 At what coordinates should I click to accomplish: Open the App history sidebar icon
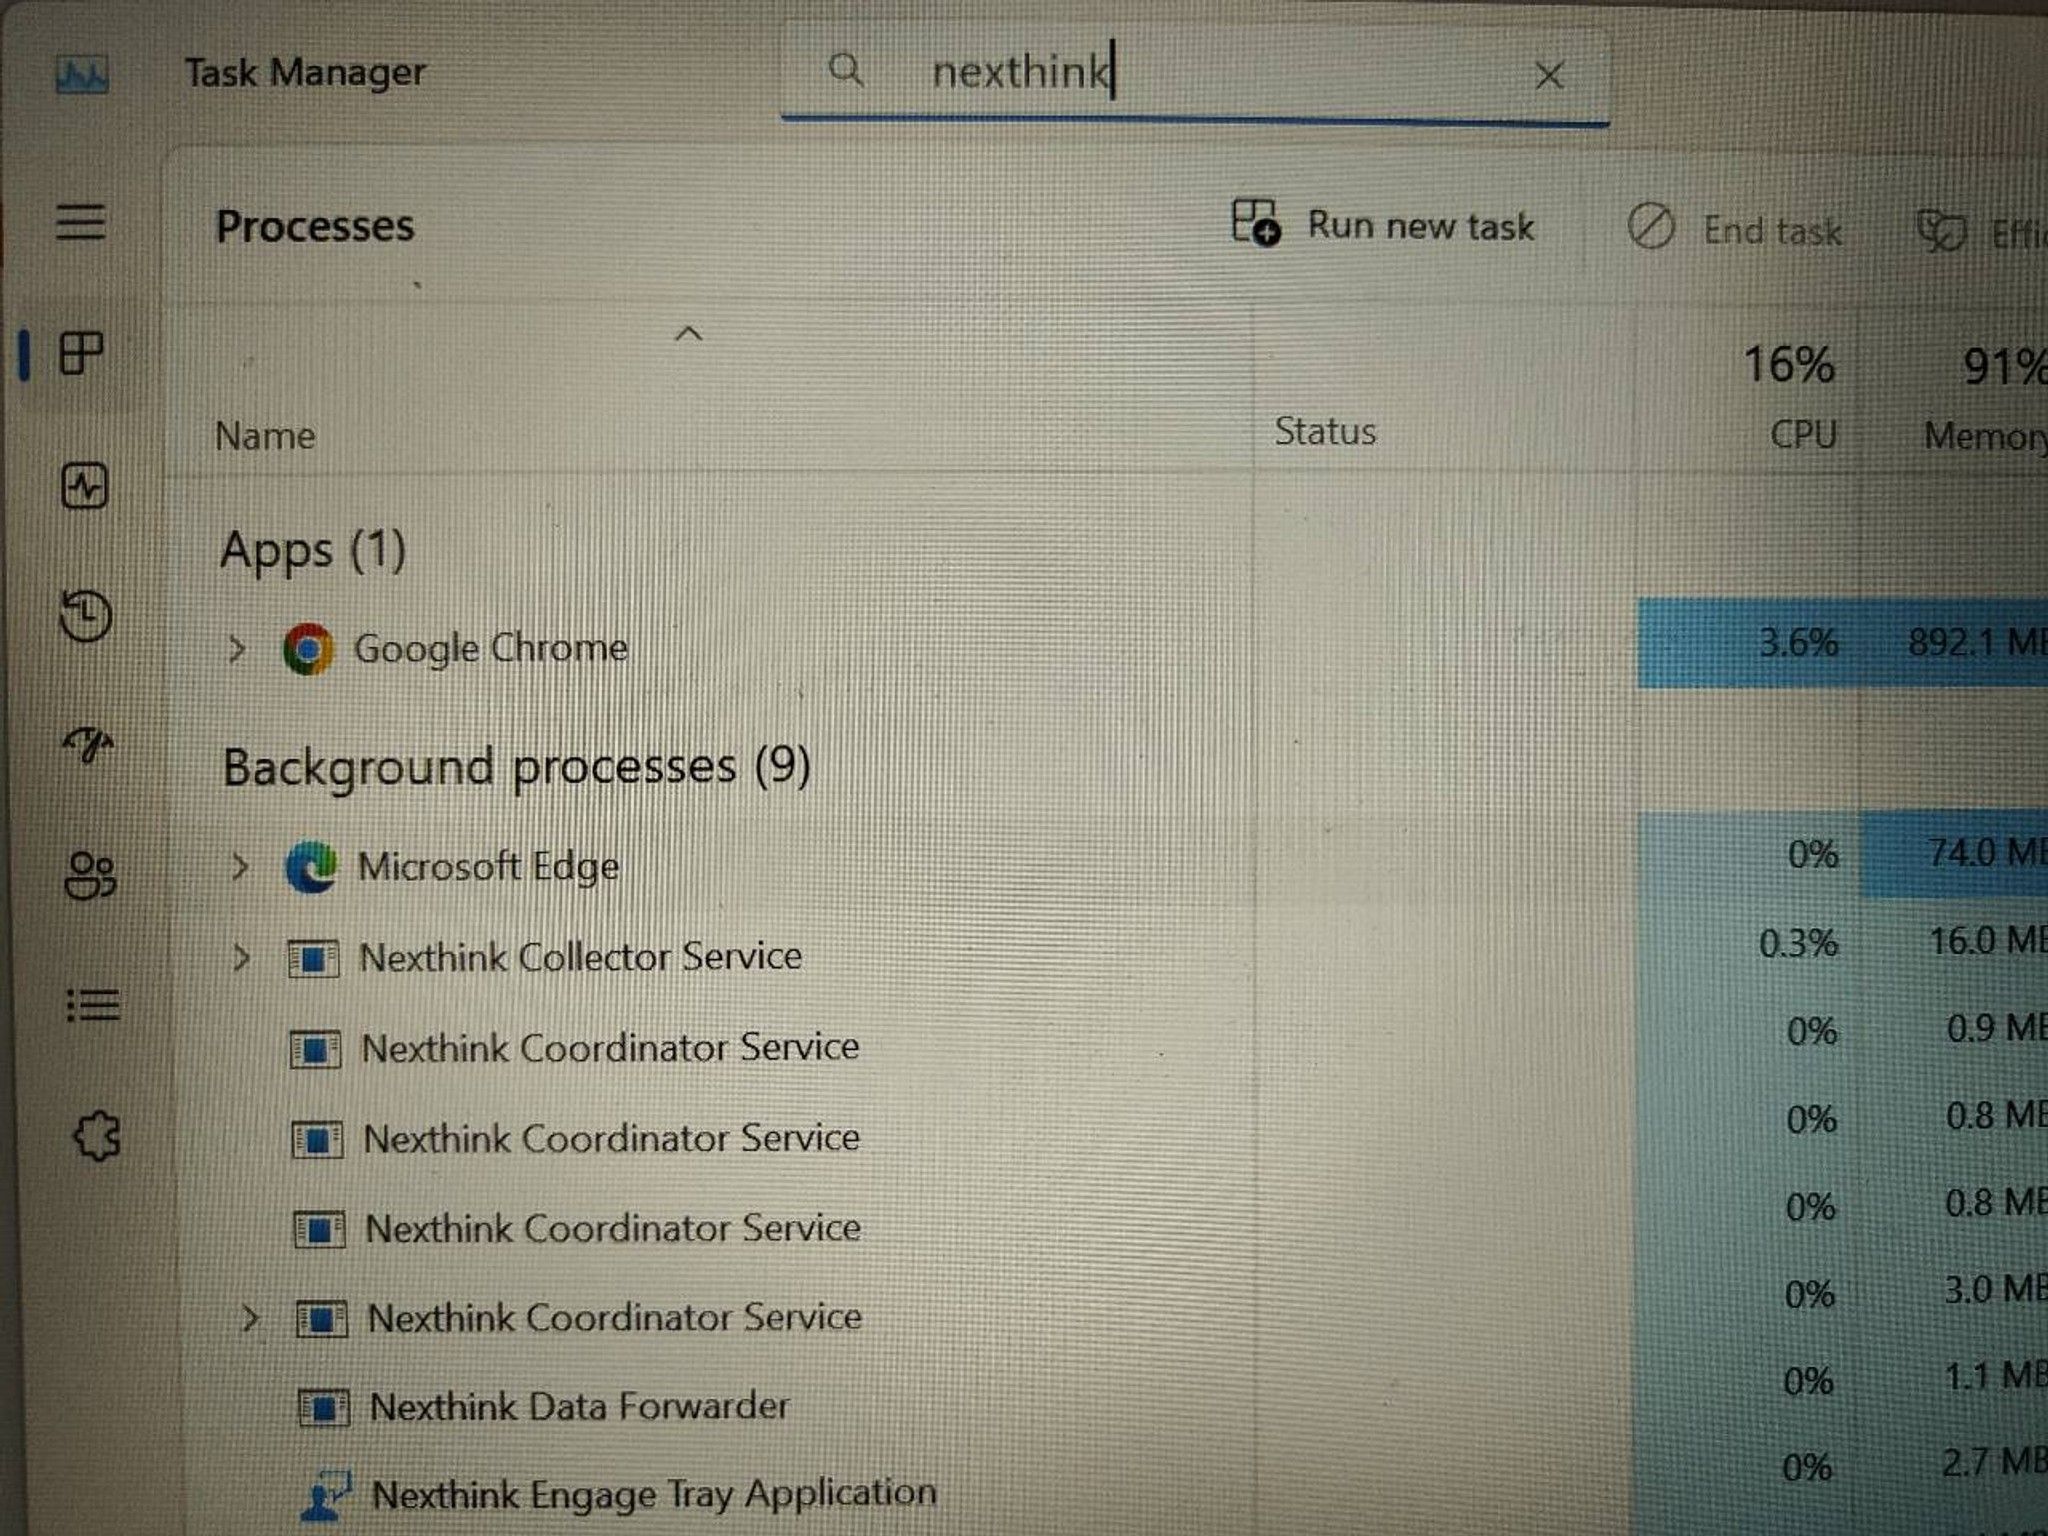coord(86,615)
